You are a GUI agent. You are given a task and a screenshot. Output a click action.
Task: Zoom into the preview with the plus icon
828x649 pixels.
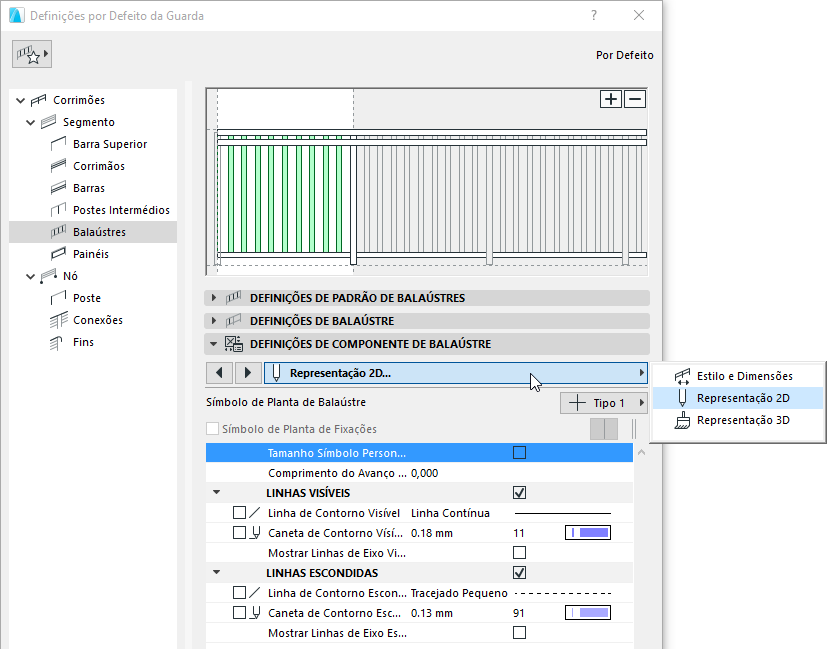point(610,99)
